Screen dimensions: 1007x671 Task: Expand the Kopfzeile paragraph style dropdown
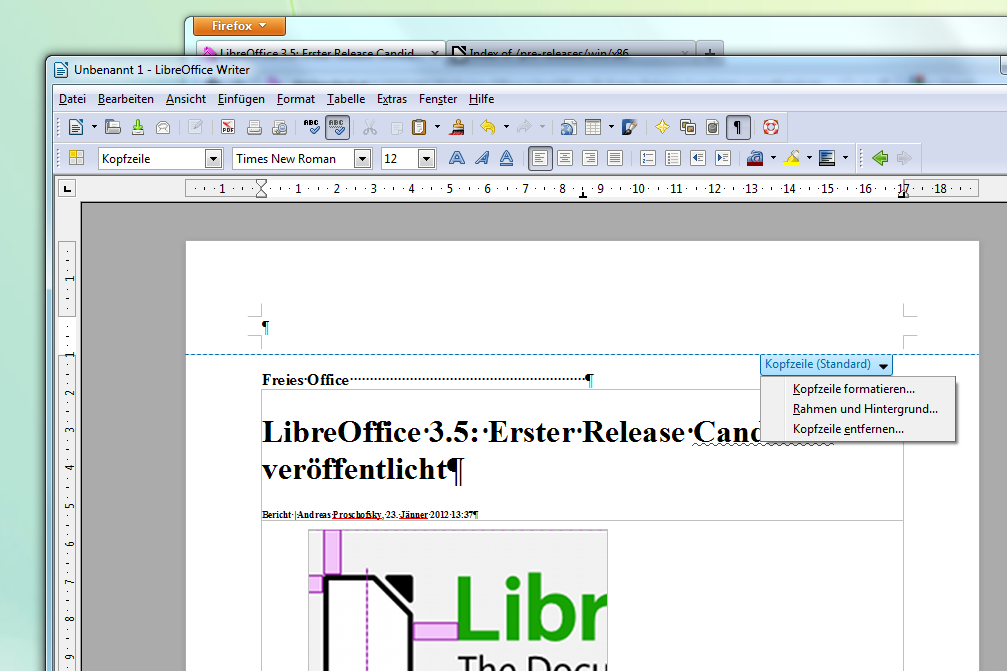pyautogui.click(x=213, y=159)
